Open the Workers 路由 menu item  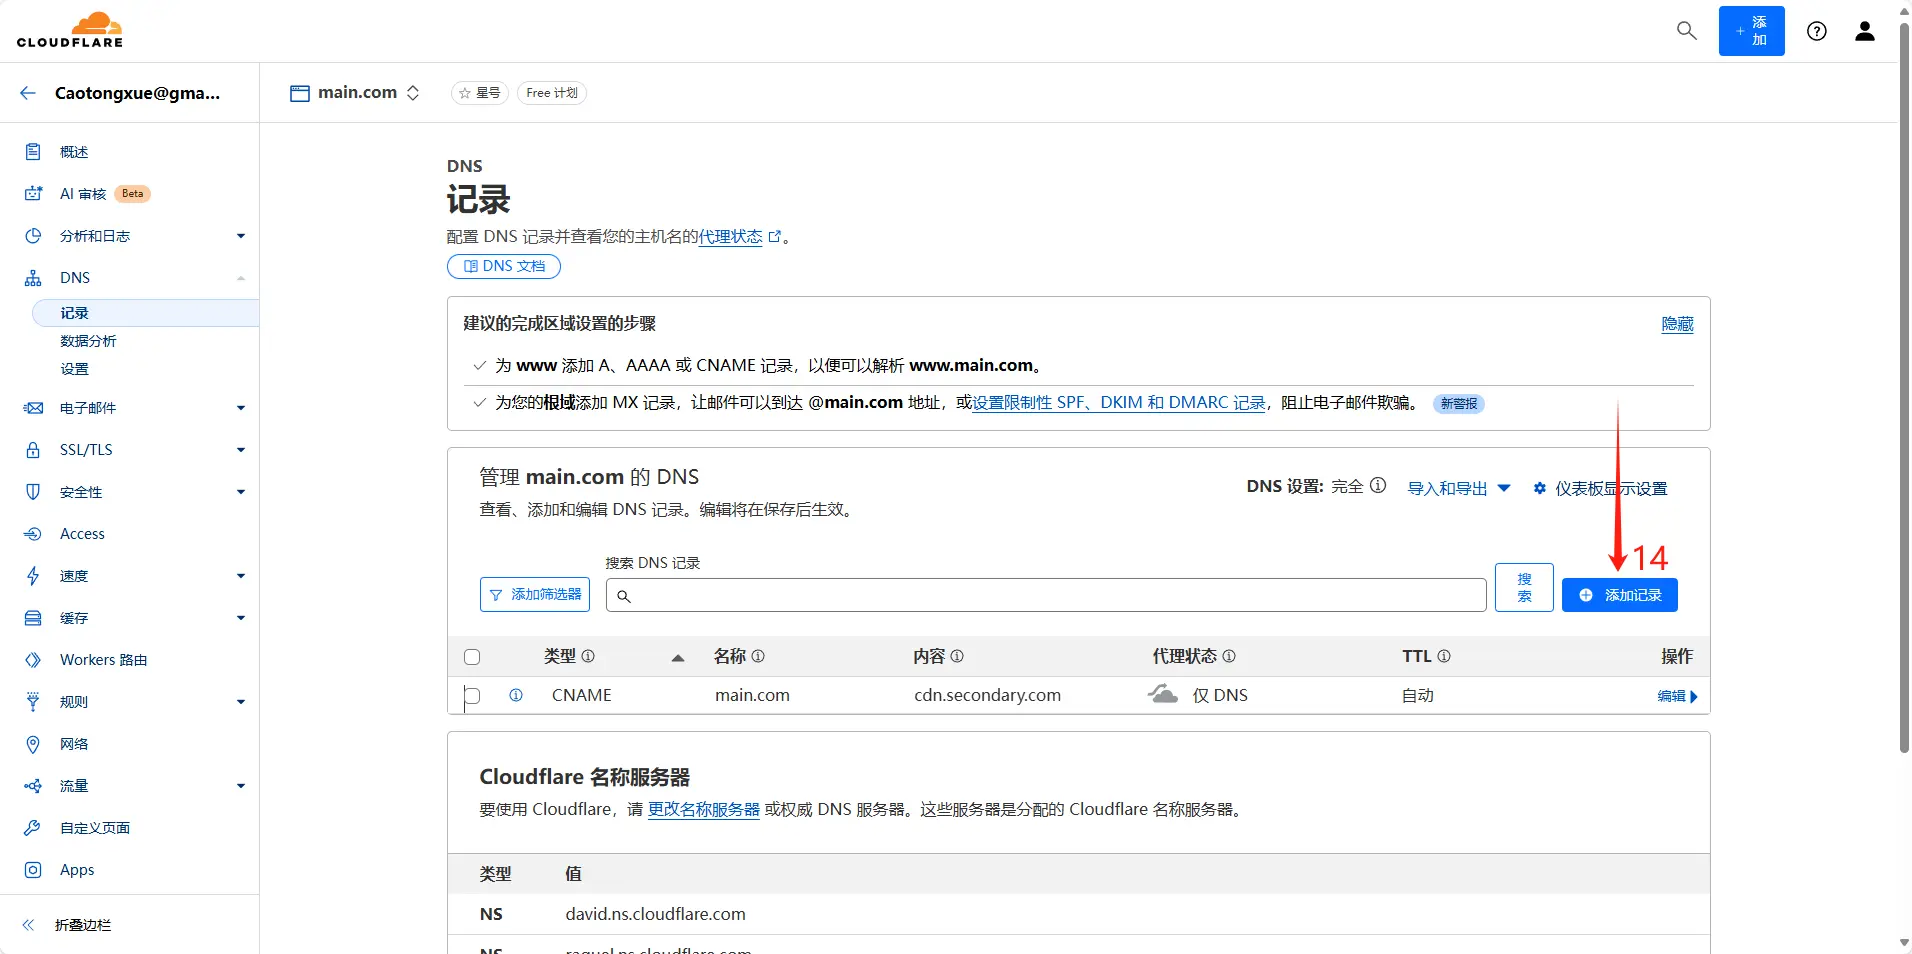pyautogui.click(x=103, y=660)
